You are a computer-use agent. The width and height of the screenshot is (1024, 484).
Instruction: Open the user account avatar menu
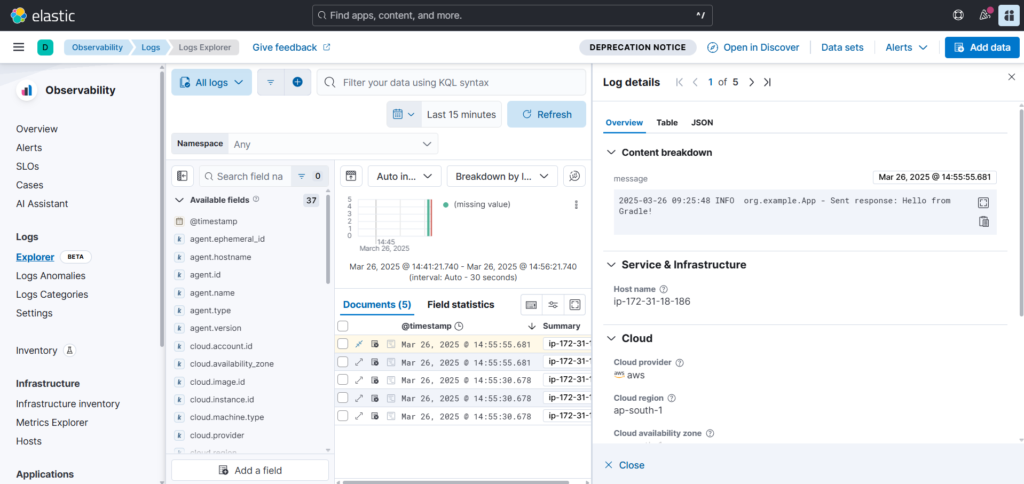point(1008,15)
